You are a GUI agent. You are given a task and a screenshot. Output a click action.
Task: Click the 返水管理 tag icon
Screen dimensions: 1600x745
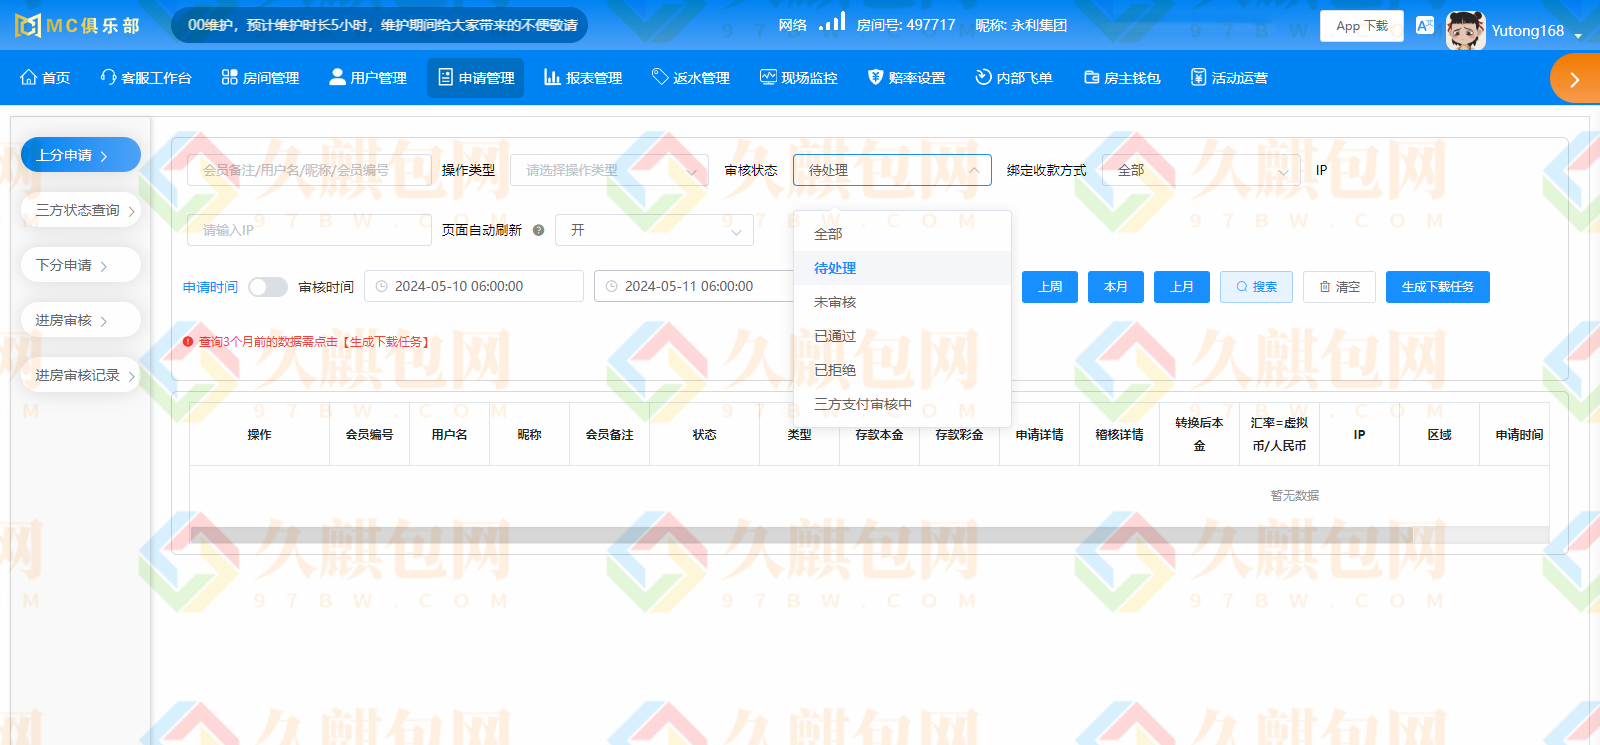click(660, 77)
